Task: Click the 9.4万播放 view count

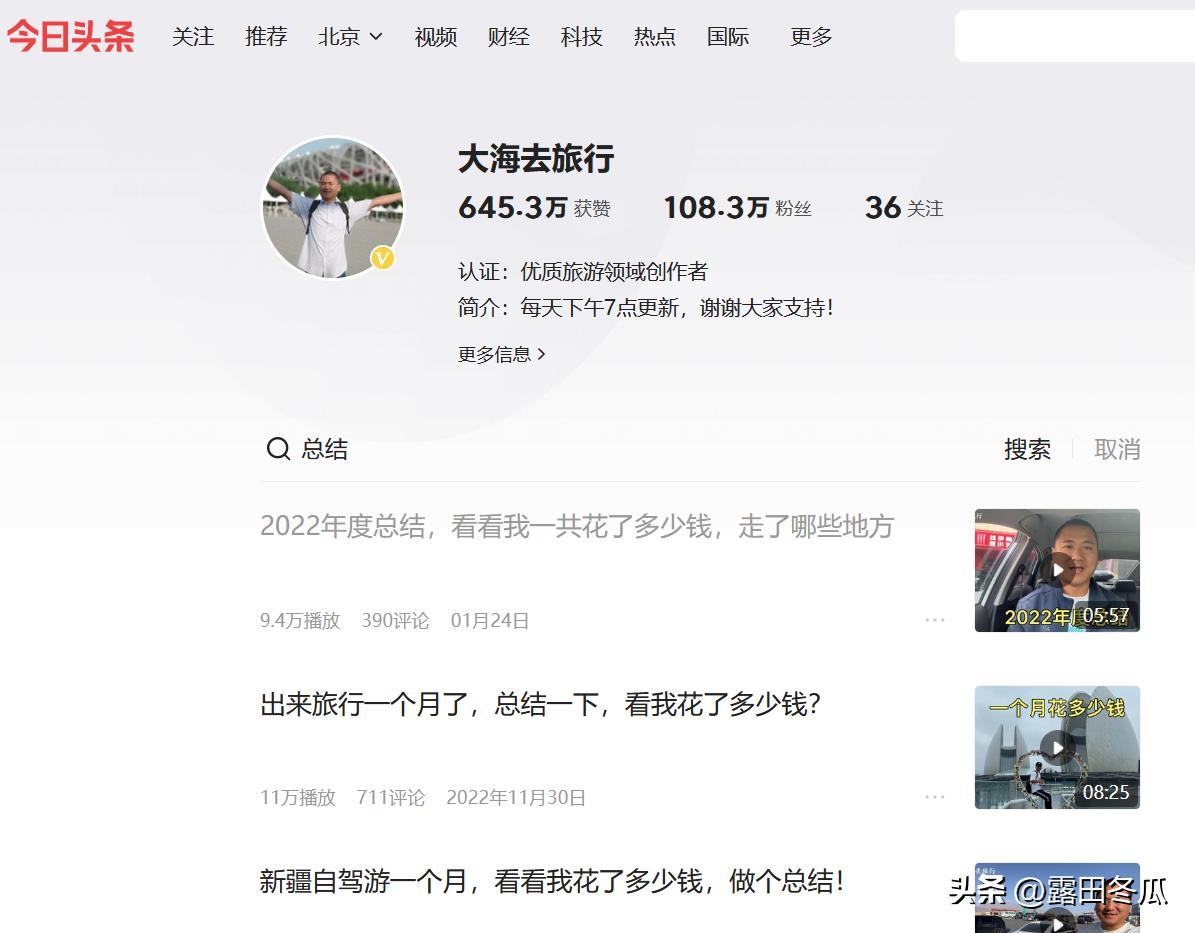Action: [300, 620]
